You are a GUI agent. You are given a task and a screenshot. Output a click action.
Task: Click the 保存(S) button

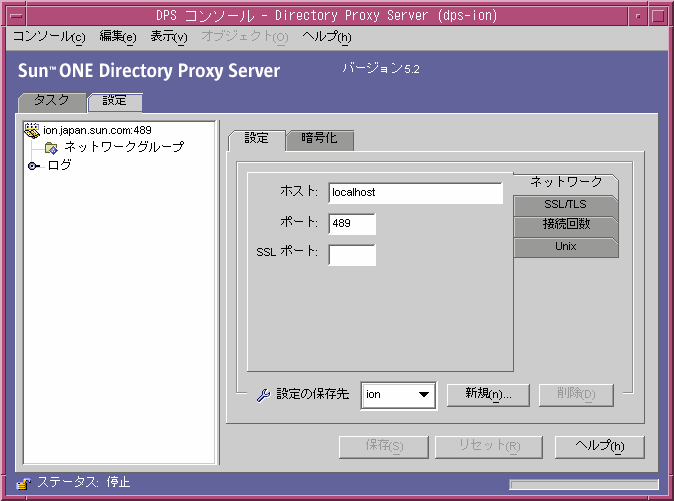tap(384, 447)
